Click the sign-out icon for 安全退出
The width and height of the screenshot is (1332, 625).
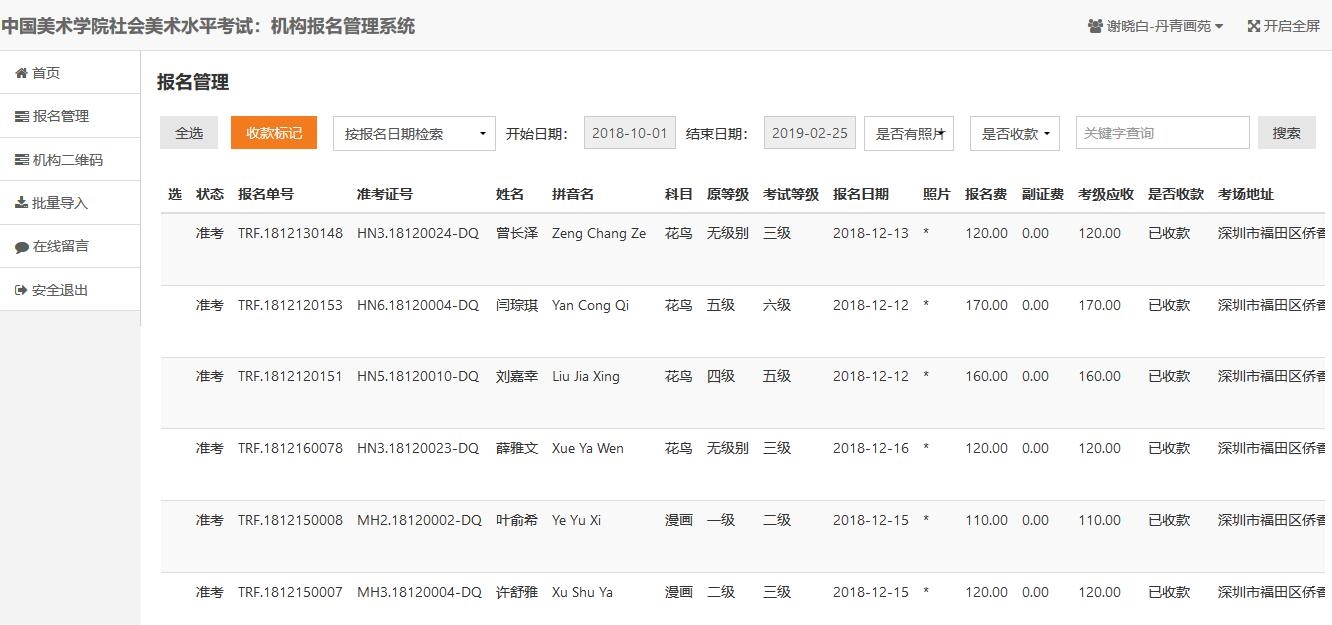(21, 290)
